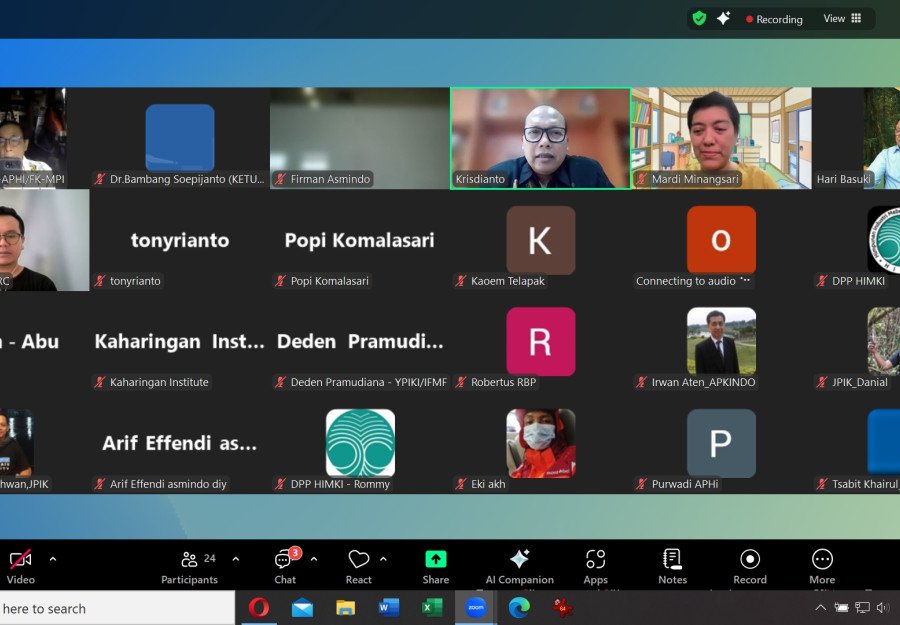The image size is (900, 625).
Task: Click Eki akh's masked profile photo
Action: tap(541, 443)
